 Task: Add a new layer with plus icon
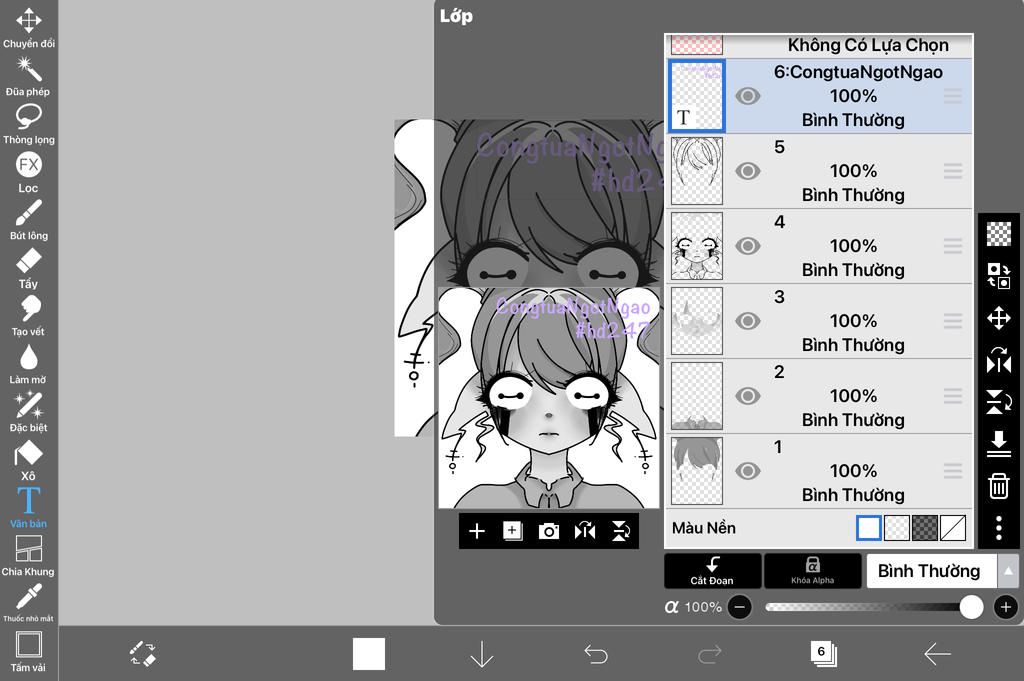(477, 531)
